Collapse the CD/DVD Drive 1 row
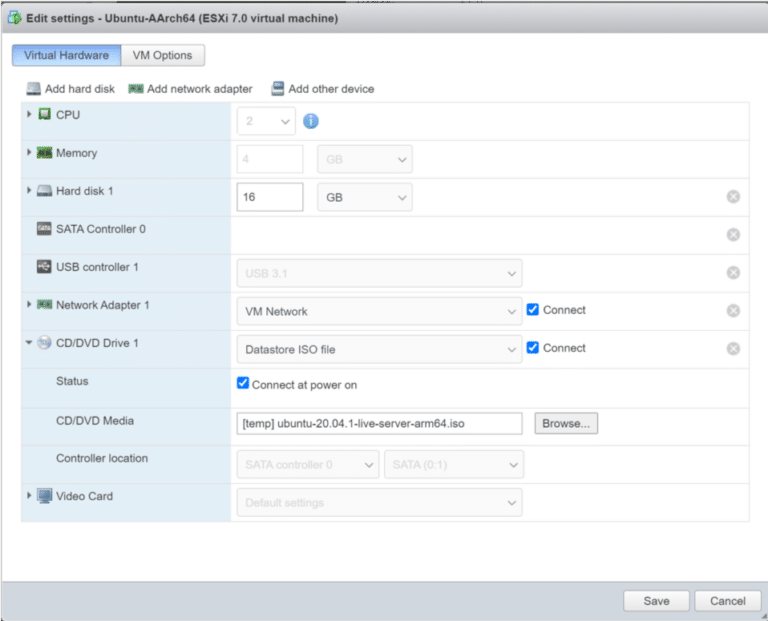This screenshot has height=621, width=768. (x=29, y=342)
